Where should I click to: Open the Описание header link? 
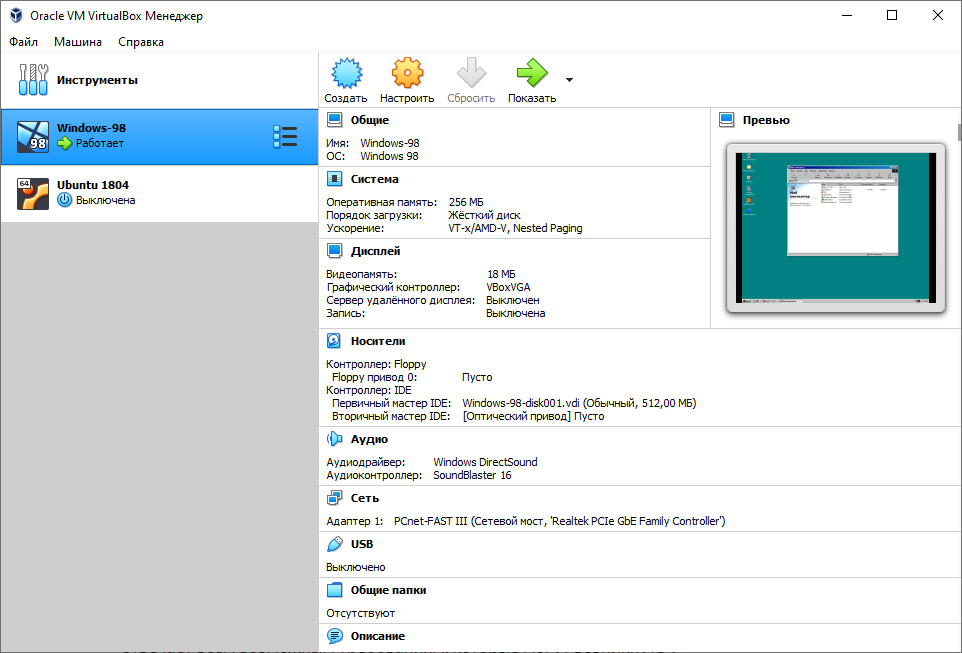pyautogui.click(x=378, y=636)
